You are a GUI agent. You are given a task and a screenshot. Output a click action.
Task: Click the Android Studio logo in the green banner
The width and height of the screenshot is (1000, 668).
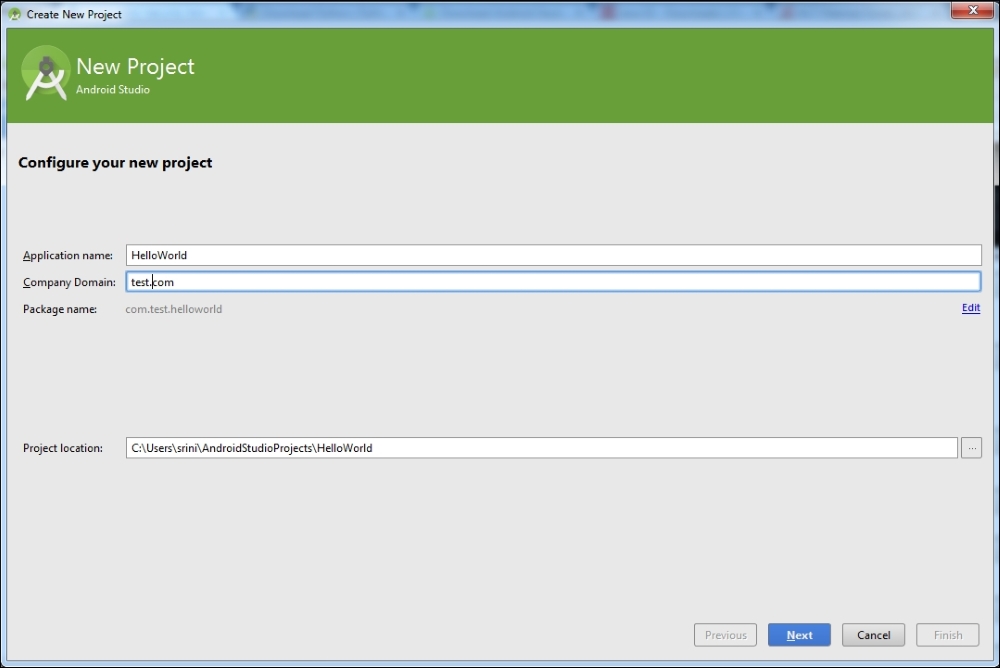coord(45,74)
